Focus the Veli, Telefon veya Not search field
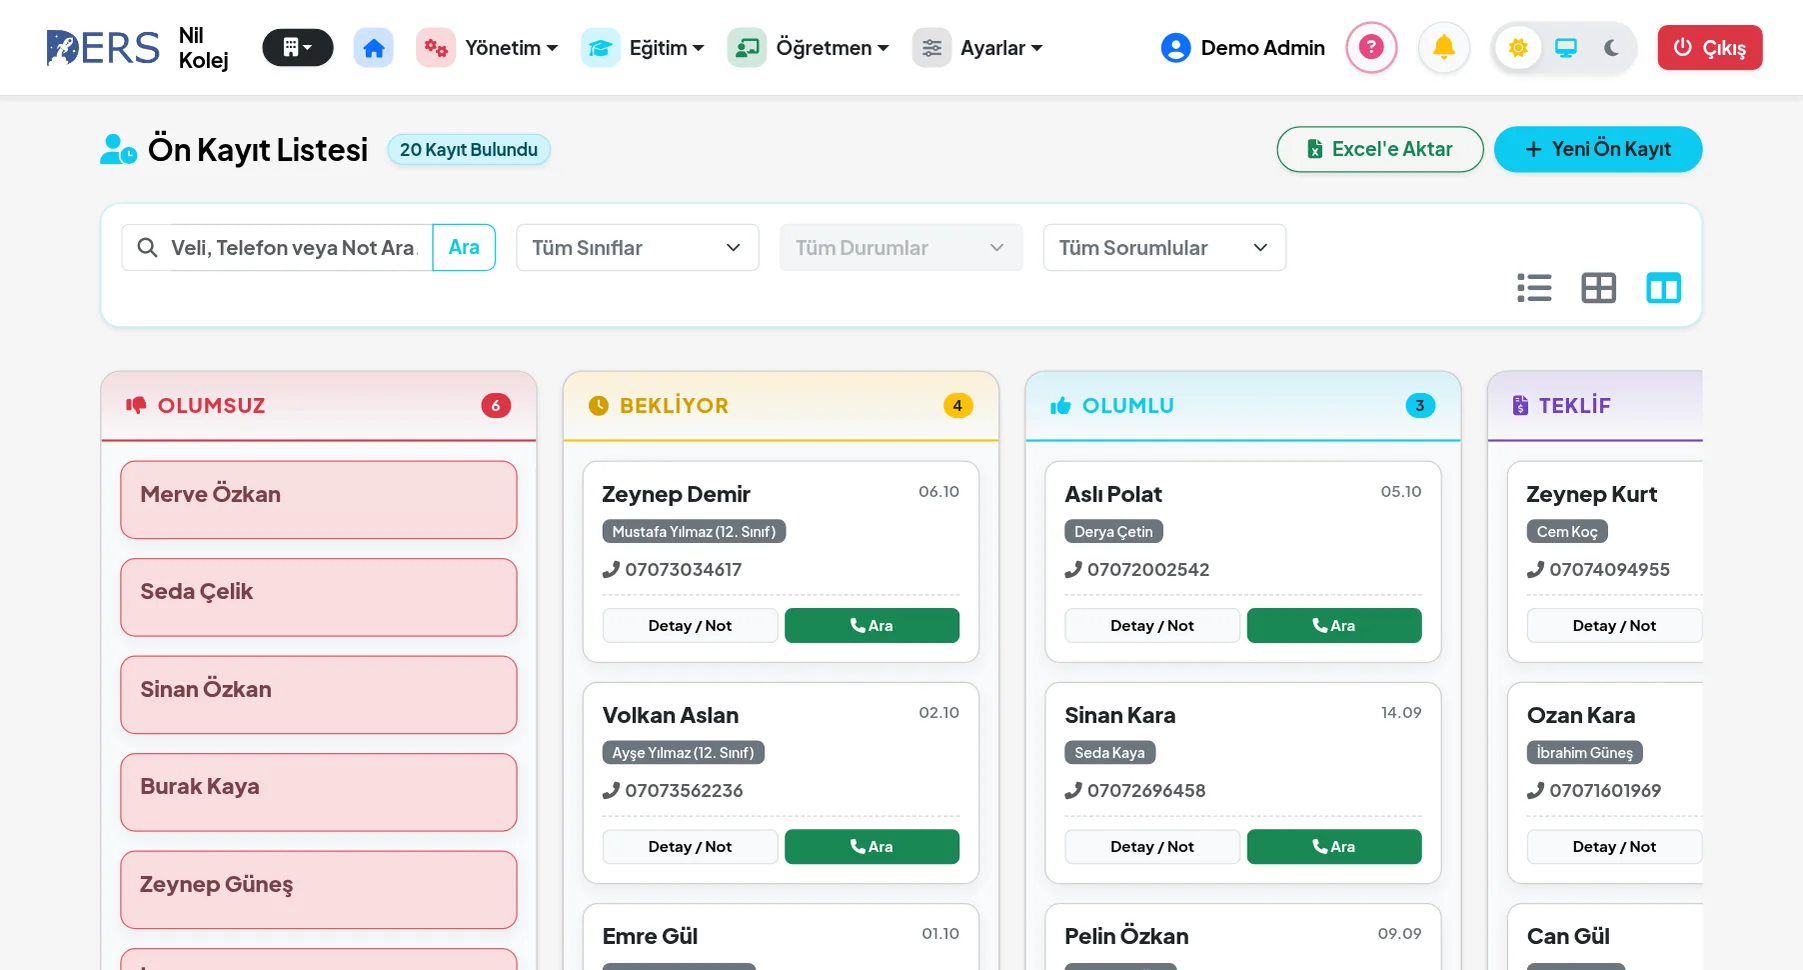 pos(295,248)
